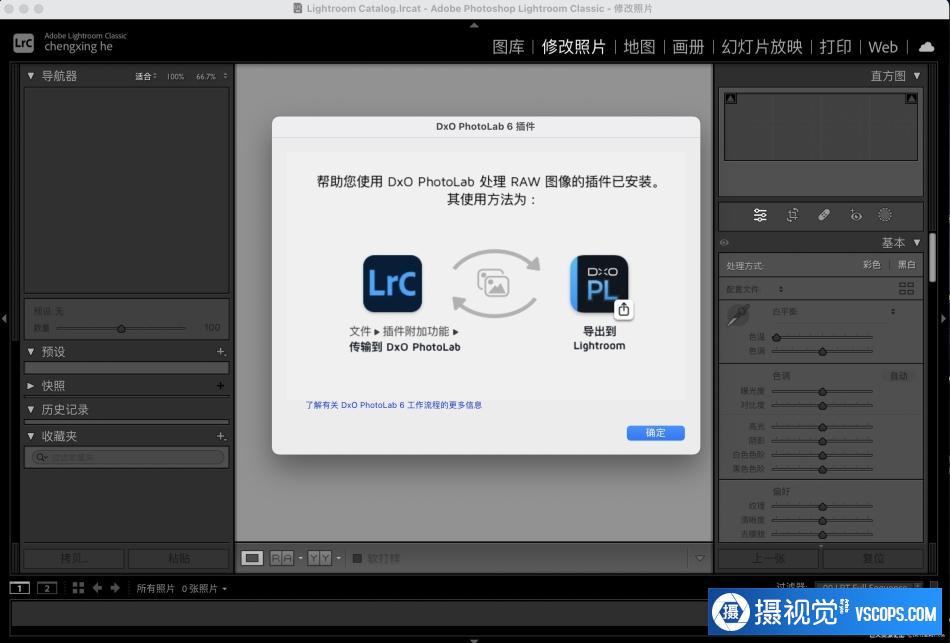Image resolution: width=950 pixels, height=643 pixels.
Task: Select the Edit sliders tool icon
Action: pos(760,215)
